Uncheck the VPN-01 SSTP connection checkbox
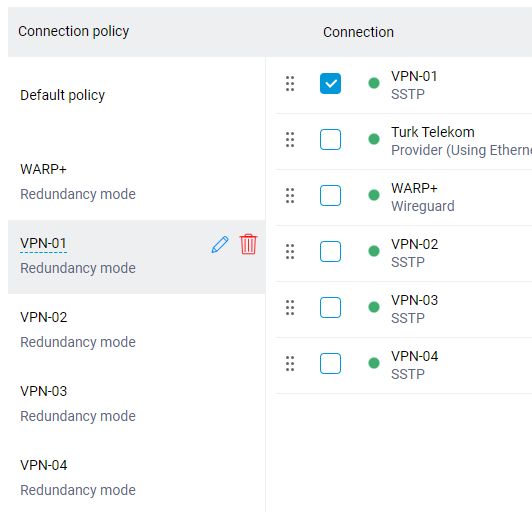 330,83
